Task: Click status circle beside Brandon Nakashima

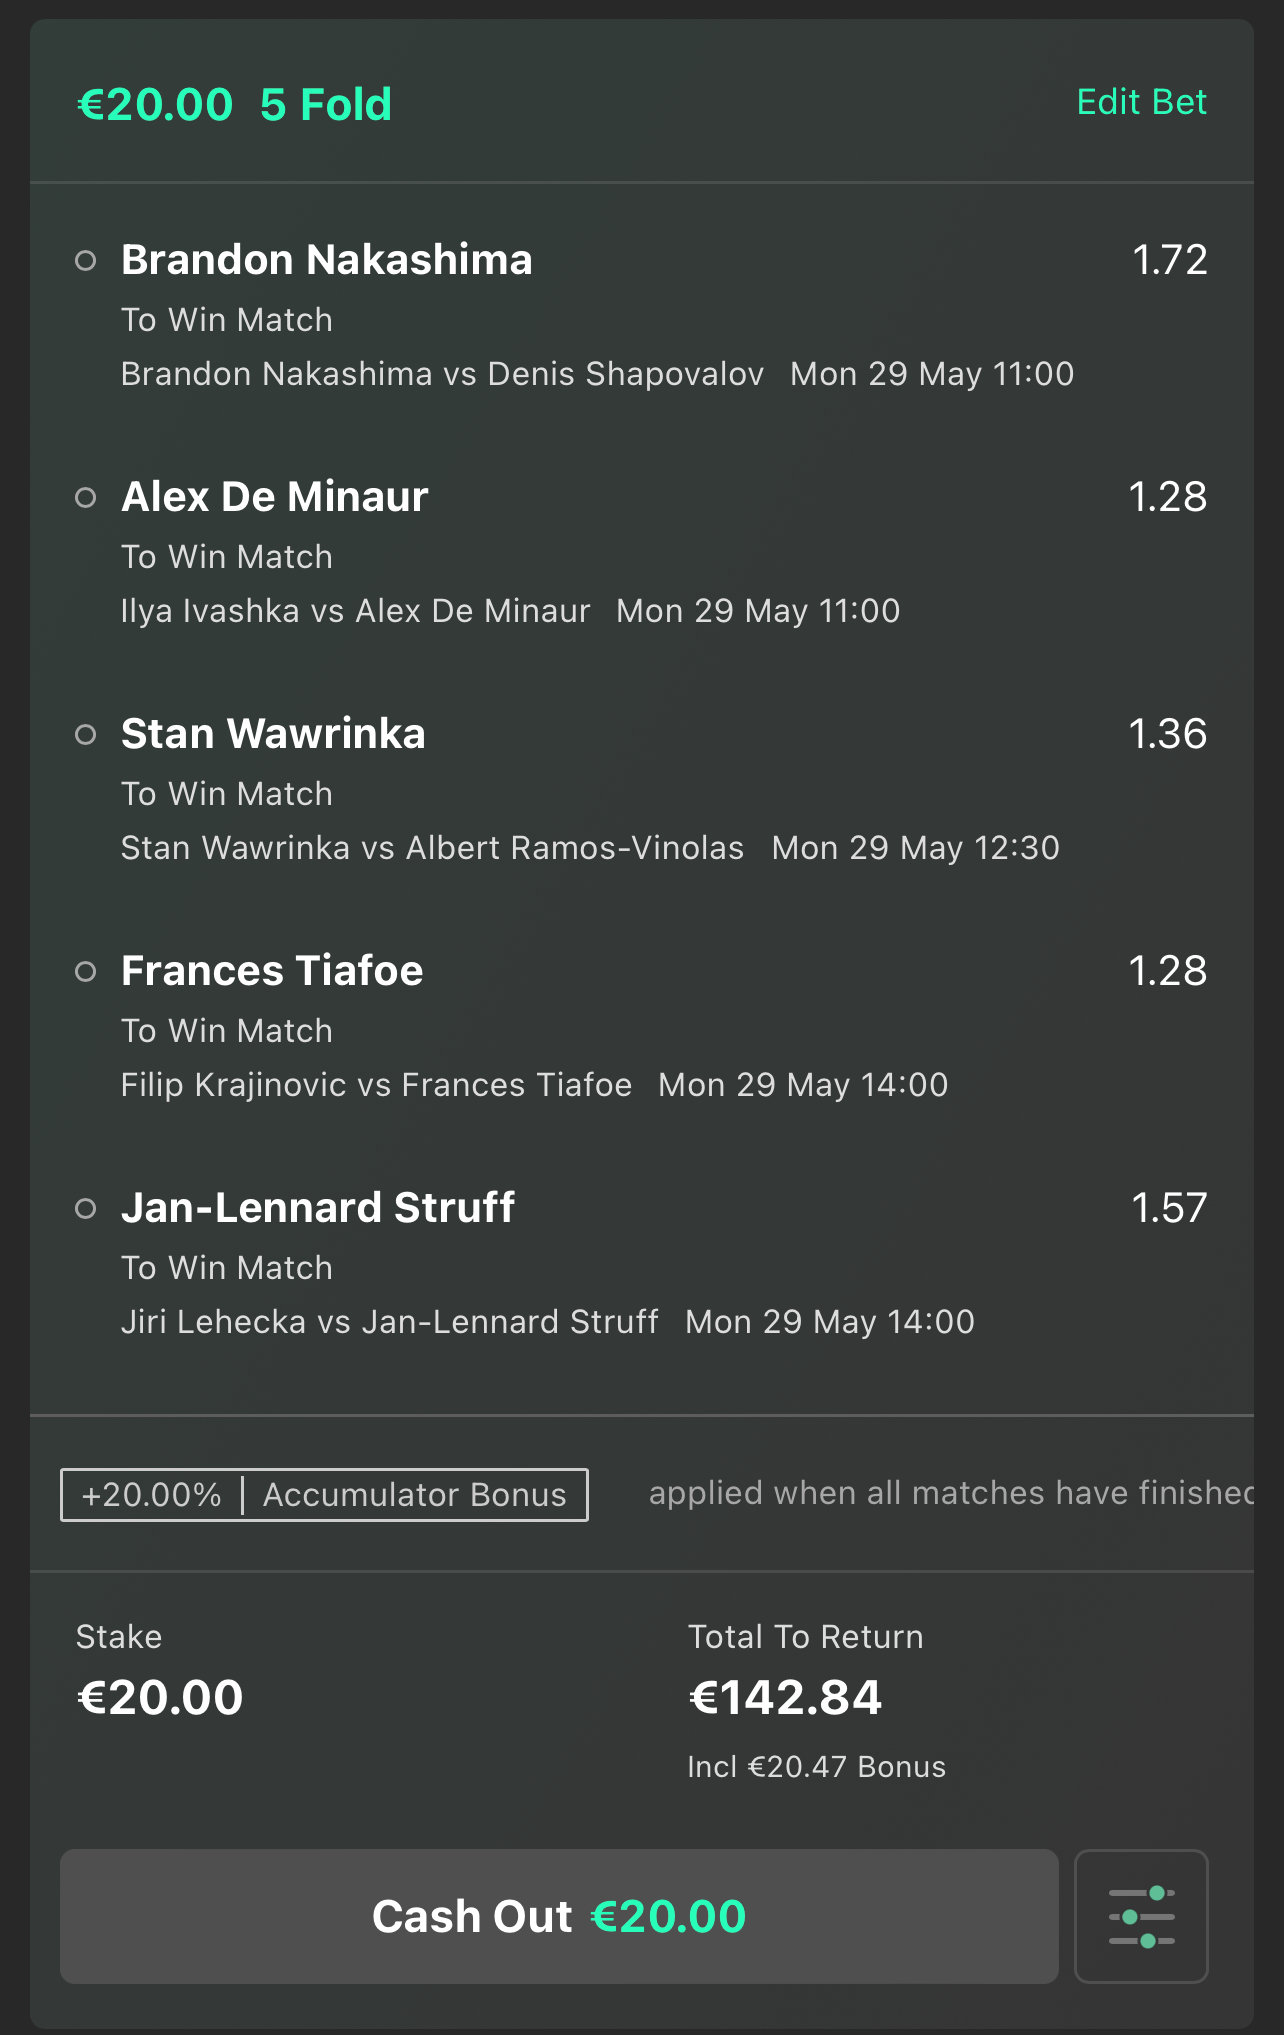Action: click(86, 261)
